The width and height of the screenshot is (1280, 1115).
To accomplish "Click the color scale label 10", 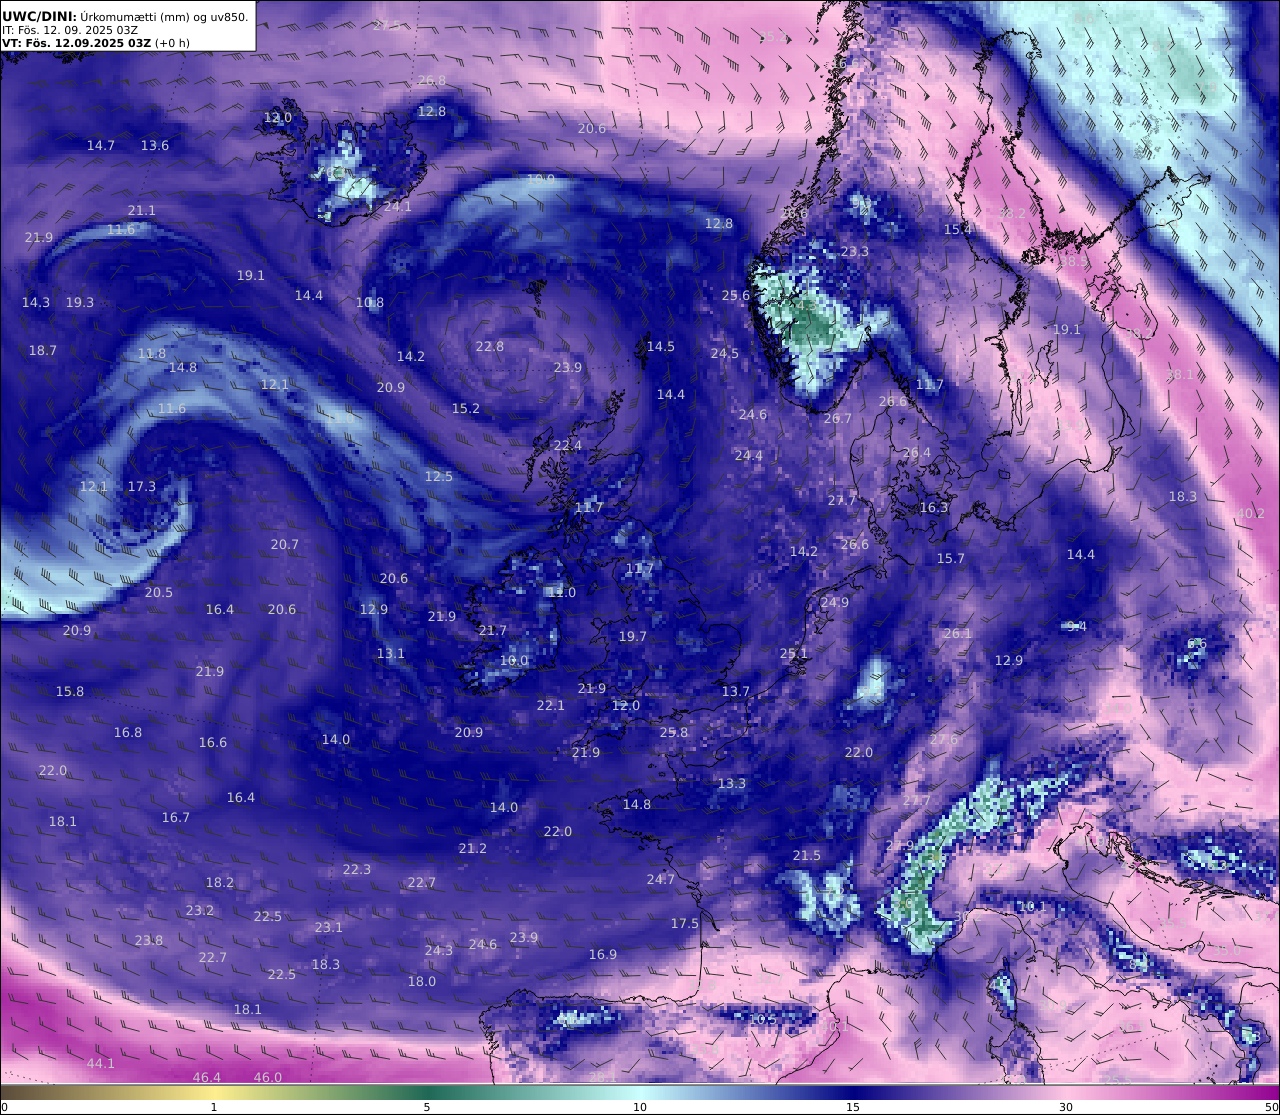I will tap(640, 1107).
